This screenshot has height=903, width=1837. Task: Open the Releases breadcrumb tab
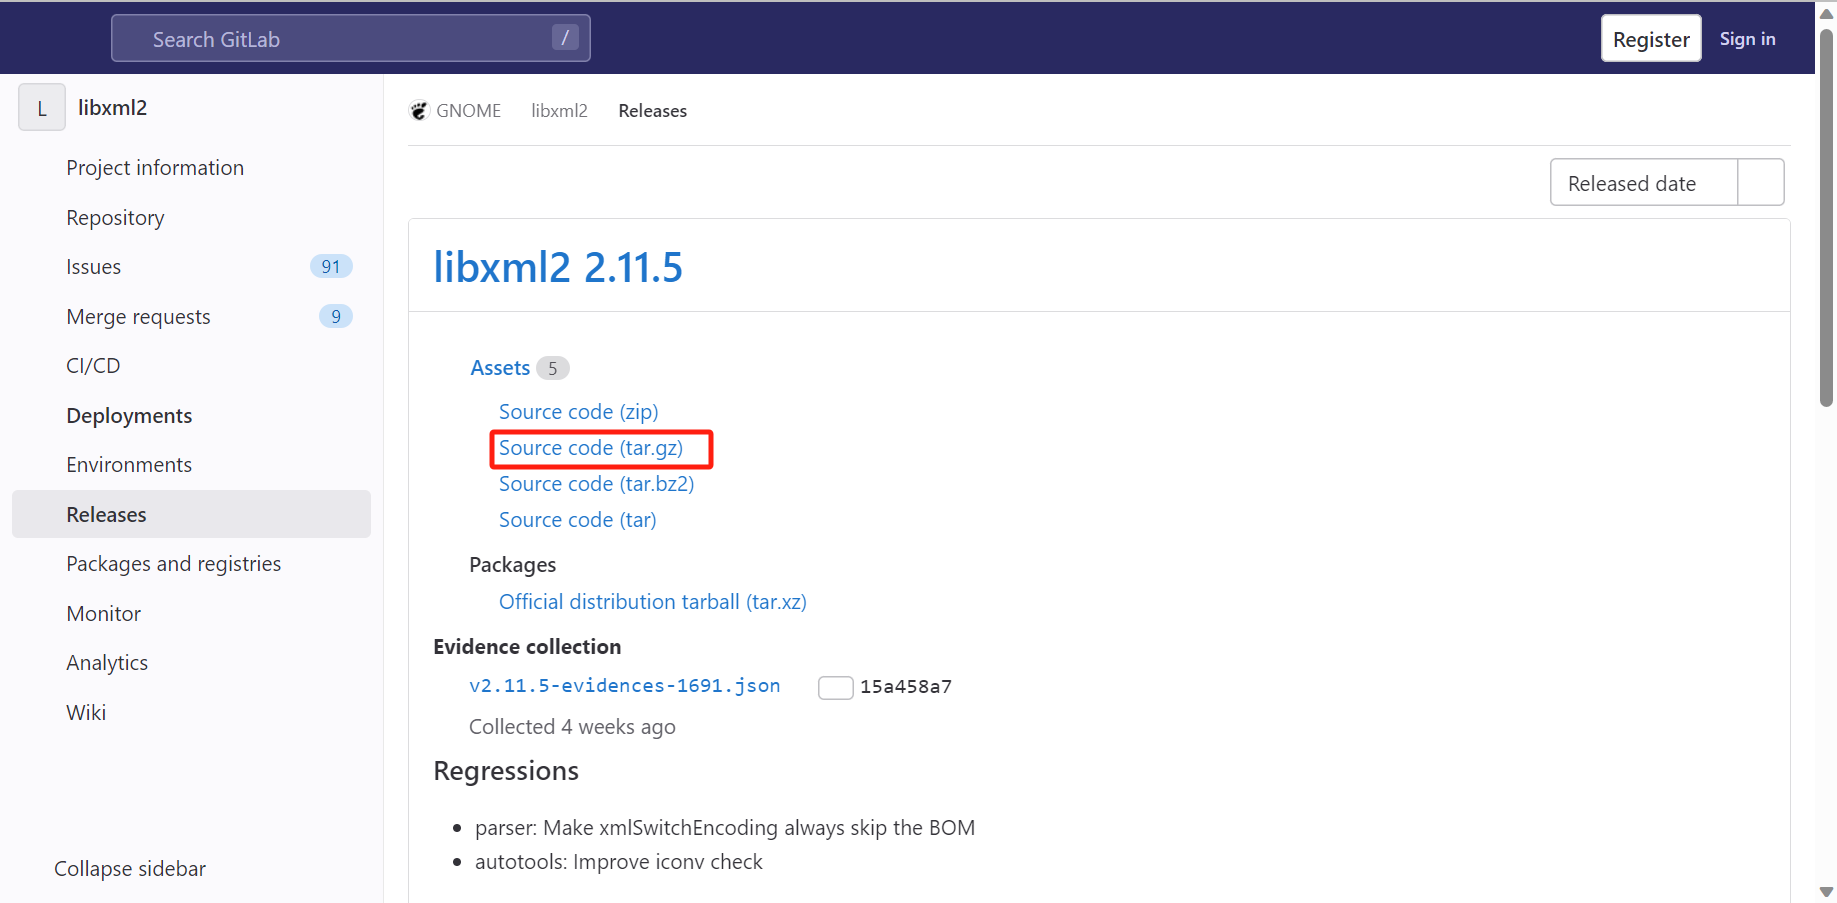pos(652,110)
